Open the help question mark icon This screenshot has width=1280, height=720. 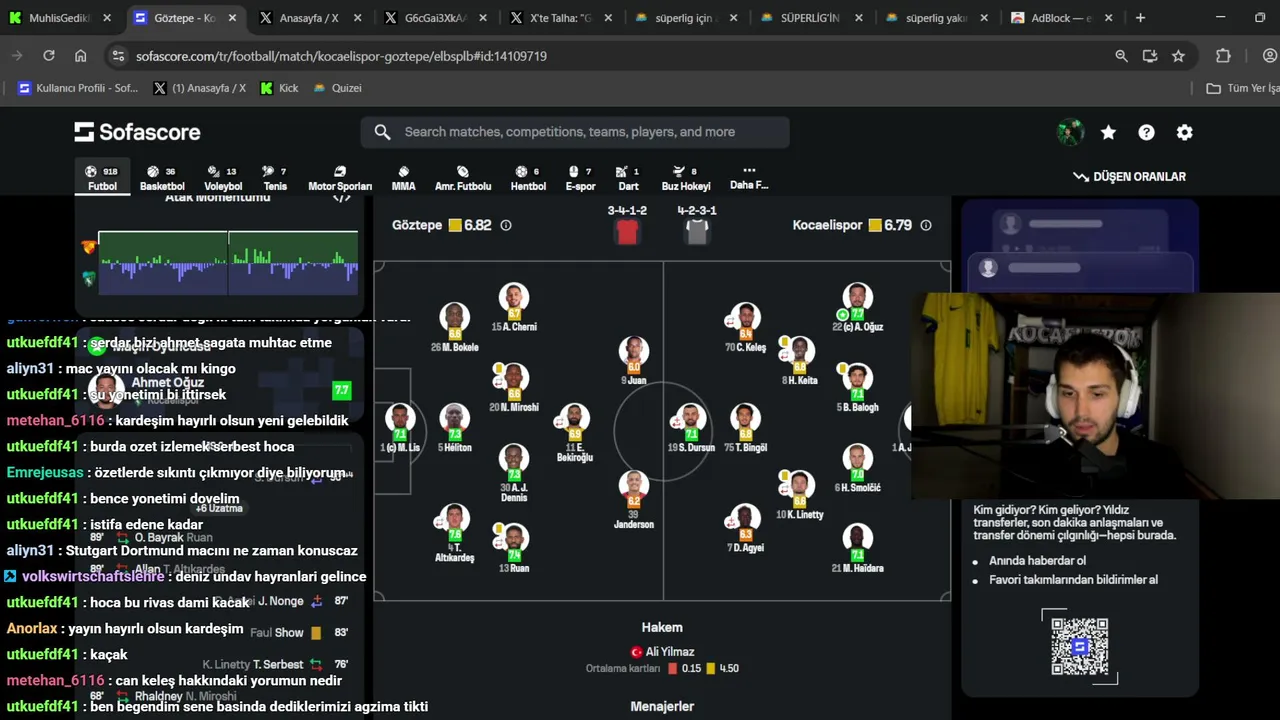click(1146, 132)
